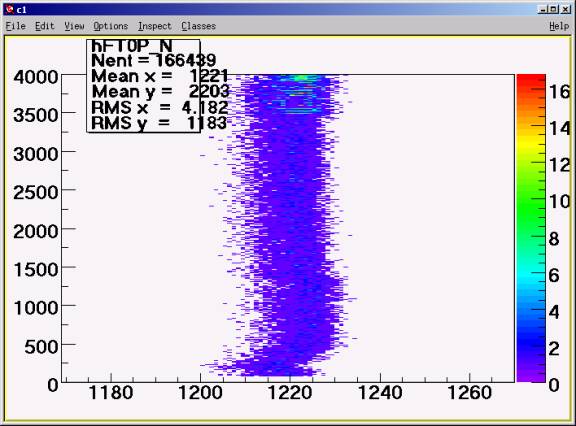576x426 pixels.
Task: Open the Options menu
Action: click(x=111, y=26)
